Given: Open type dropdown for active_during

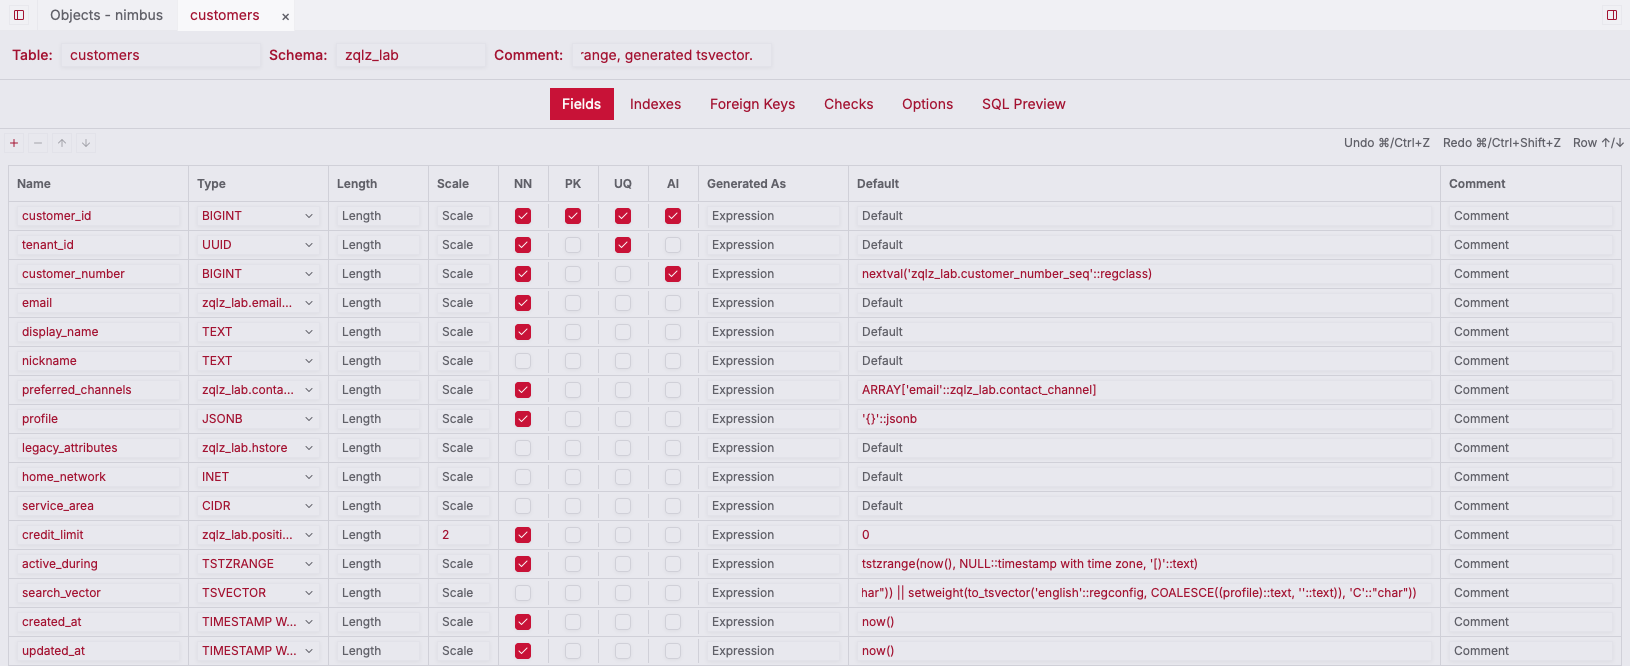Looking at the screenshot, I should point(258,564).
